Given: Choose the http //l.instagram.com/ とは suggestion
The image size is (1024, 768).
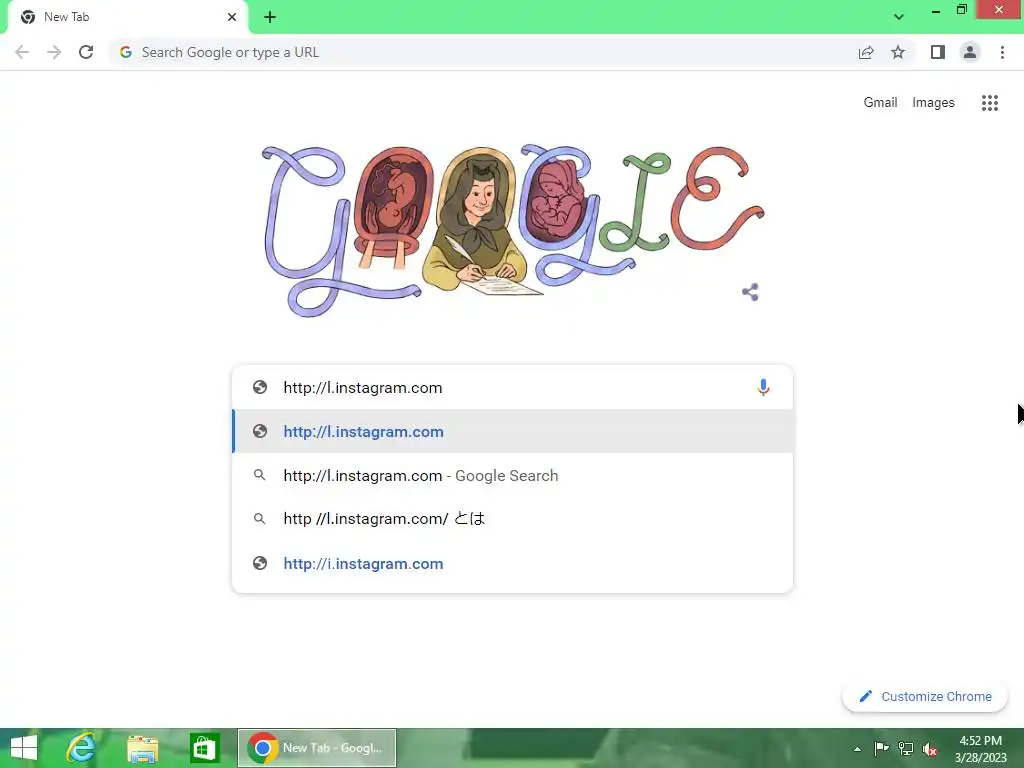Looking at the screenshot, I should click(513, 519).
